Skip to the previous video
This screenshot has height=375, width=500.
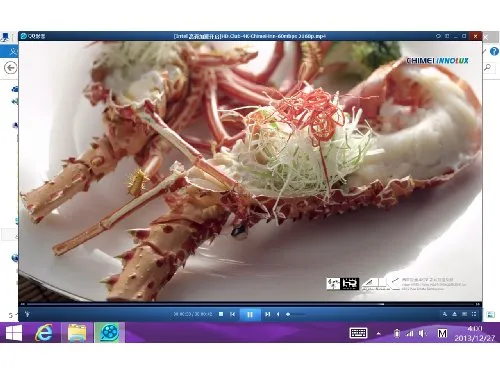(x=233, y=314)
